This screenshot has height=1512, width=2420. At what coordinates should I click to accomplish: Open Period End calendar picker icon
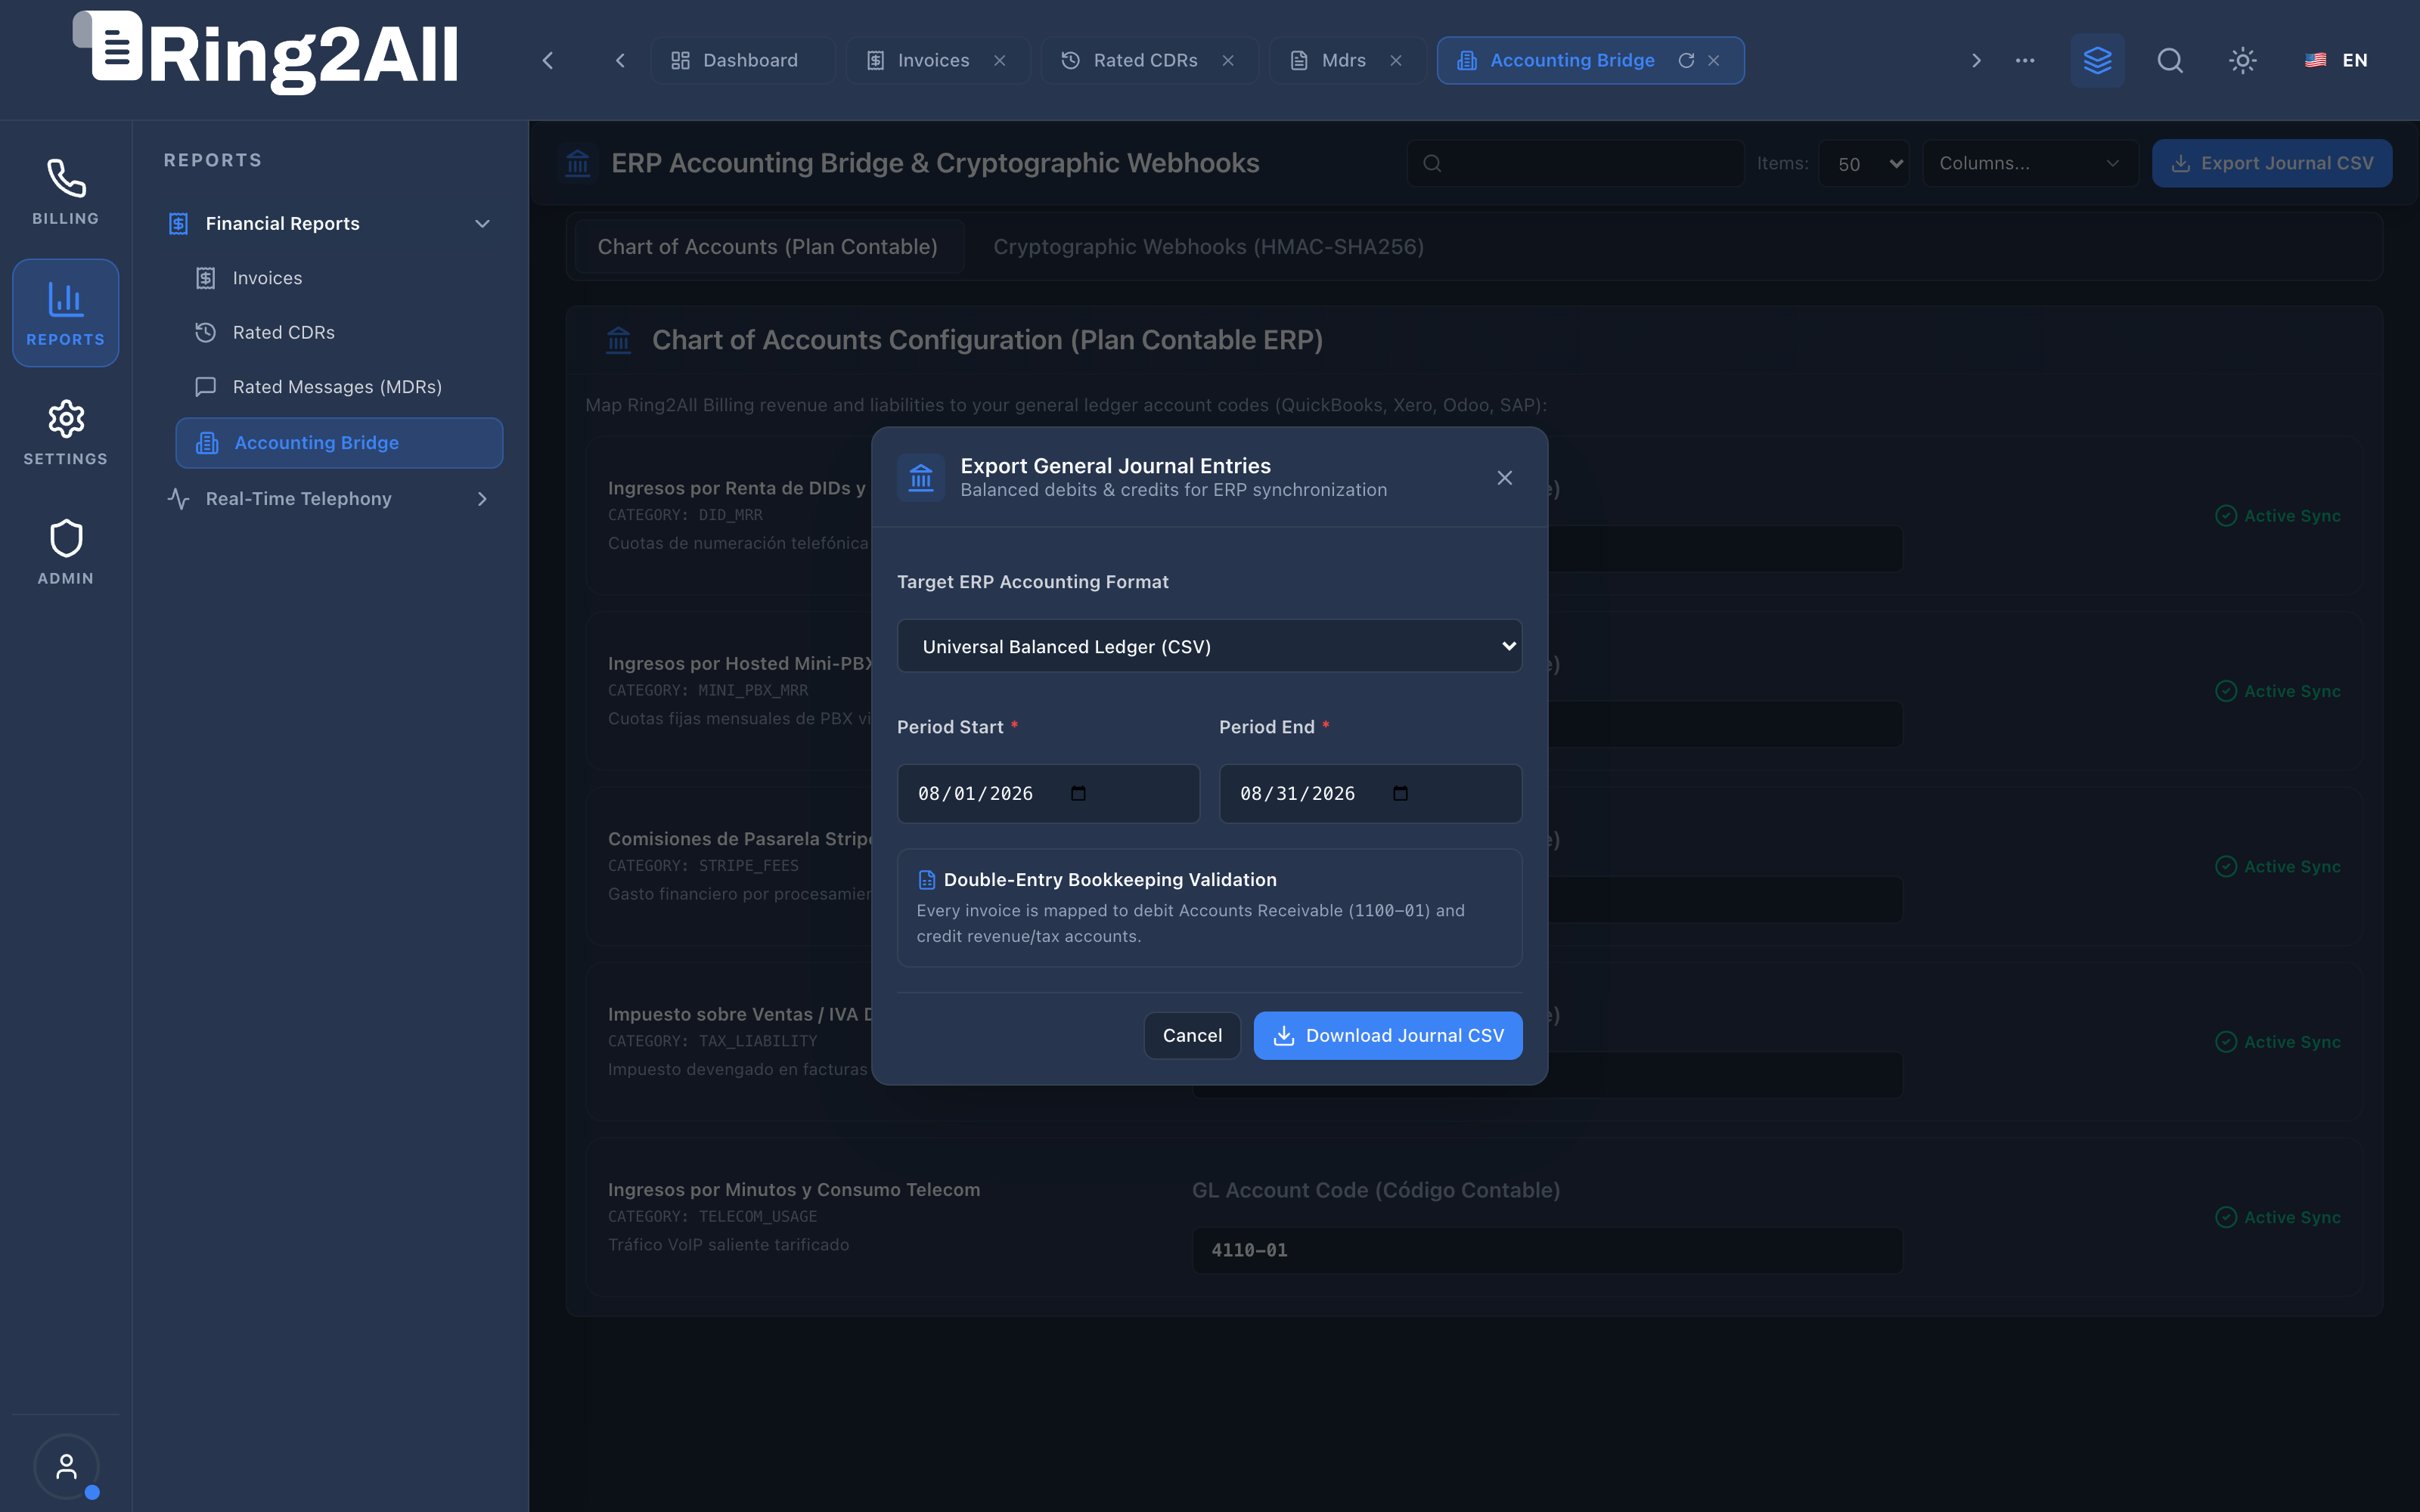[x=1400, y=793]
